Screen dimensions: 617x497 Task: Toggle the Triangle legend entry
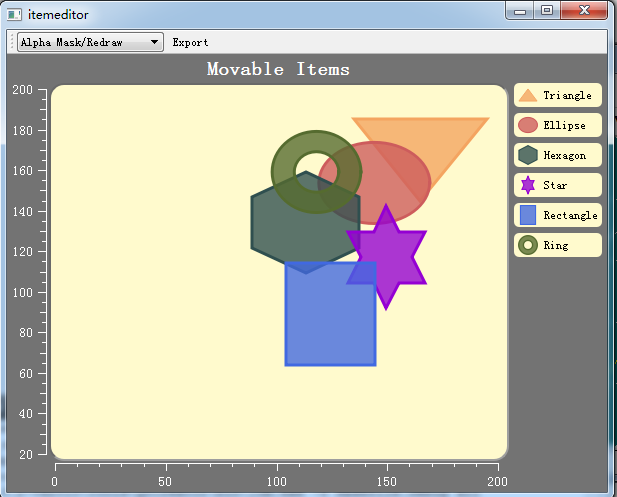tap(558, 95)
